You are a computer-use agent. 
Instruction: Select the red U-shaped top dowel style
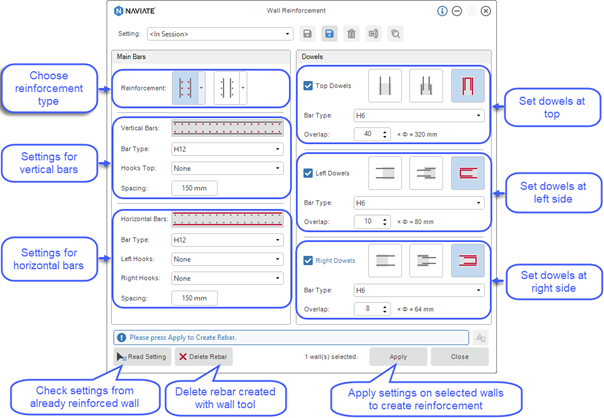tap(467, 85)
